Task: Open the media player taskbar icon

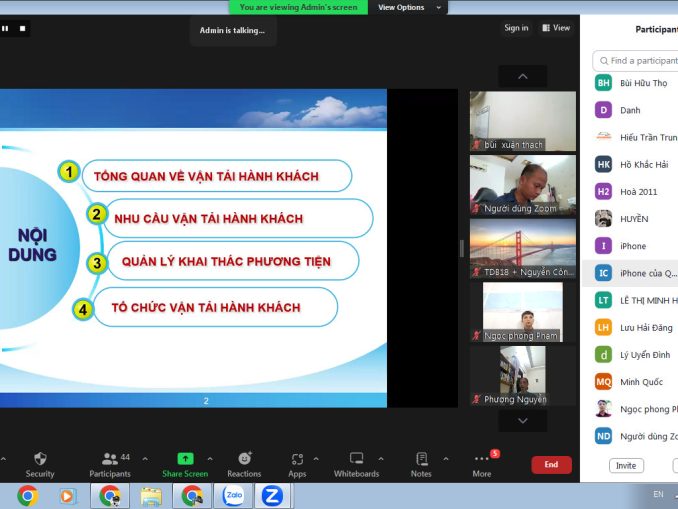Action: pyautogui.click(x=67, y=496)
